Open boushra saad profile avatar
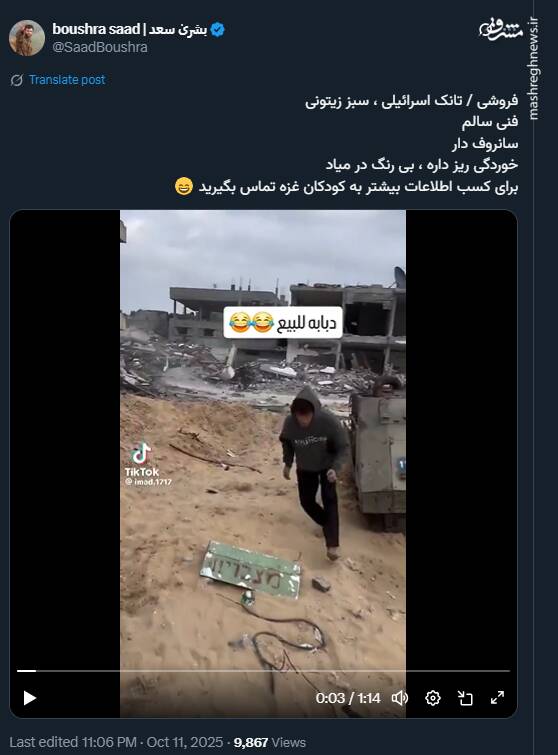 click(26, 38)
